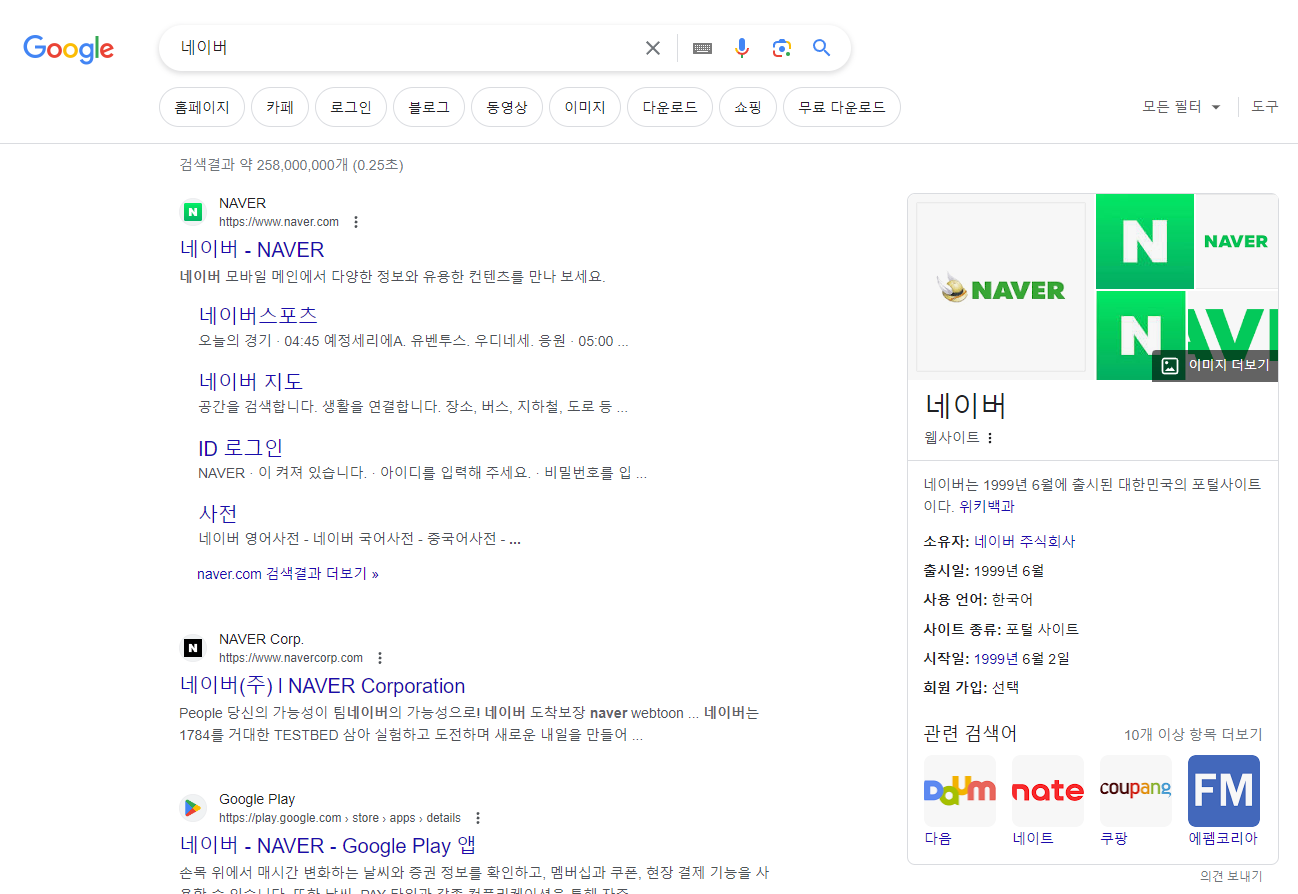Click the 관련 검색어 heading
The height and width of the screenshot is (894, 1298).
tap(970, 733)
